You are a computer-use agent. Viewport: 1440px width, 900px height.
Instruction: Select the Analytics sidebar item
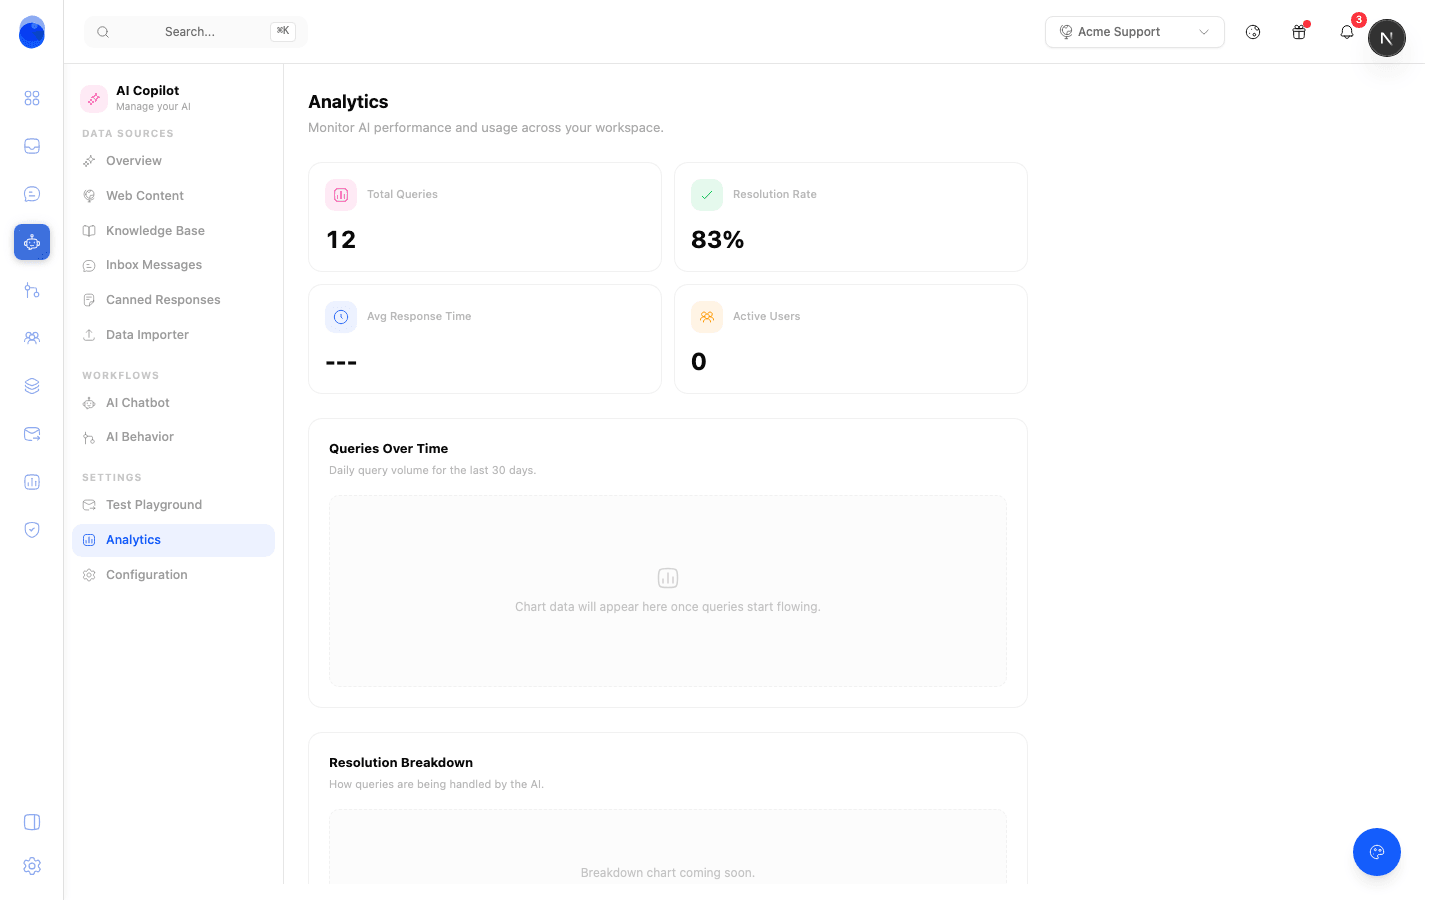pos(173,540)
